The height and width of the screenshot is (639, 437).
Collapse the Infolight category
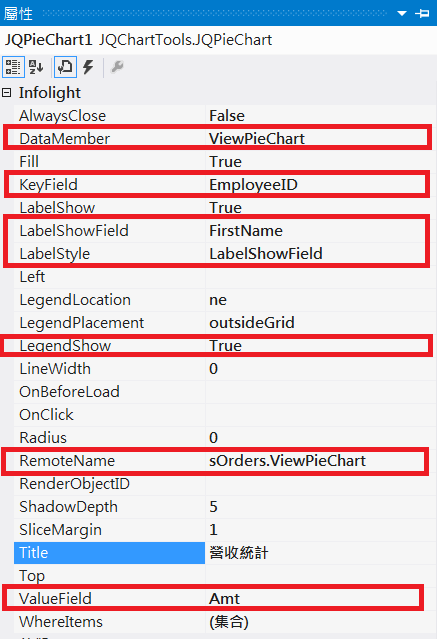point(7,93)
